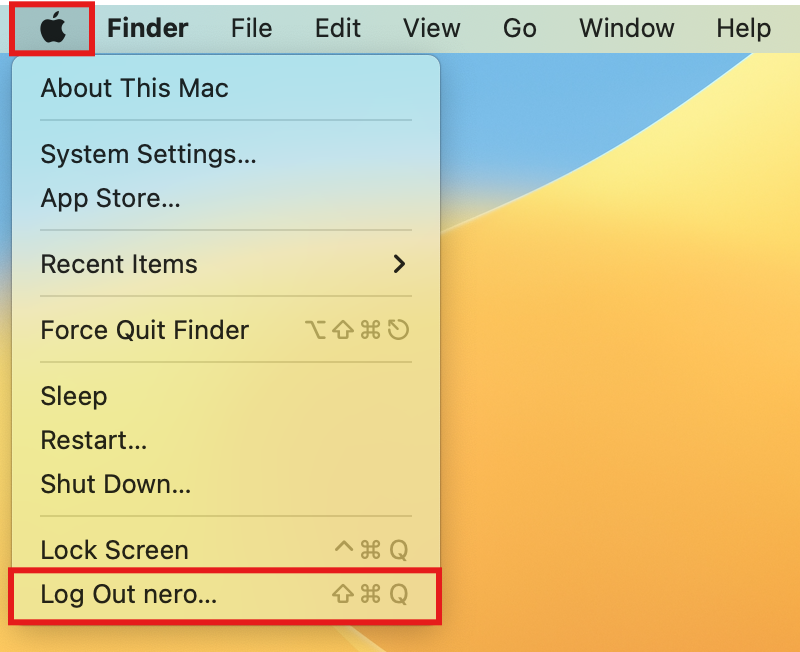Open the File menu
This screenshot has height=652, width=800.
pyautogui.click(x=252, y=28)
